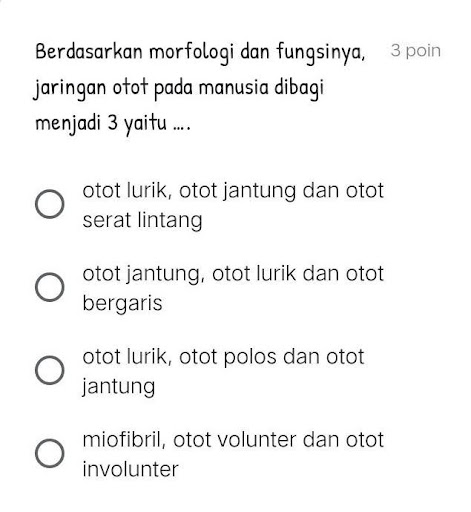Click the word "involunter" in last option

click(130, 469)
